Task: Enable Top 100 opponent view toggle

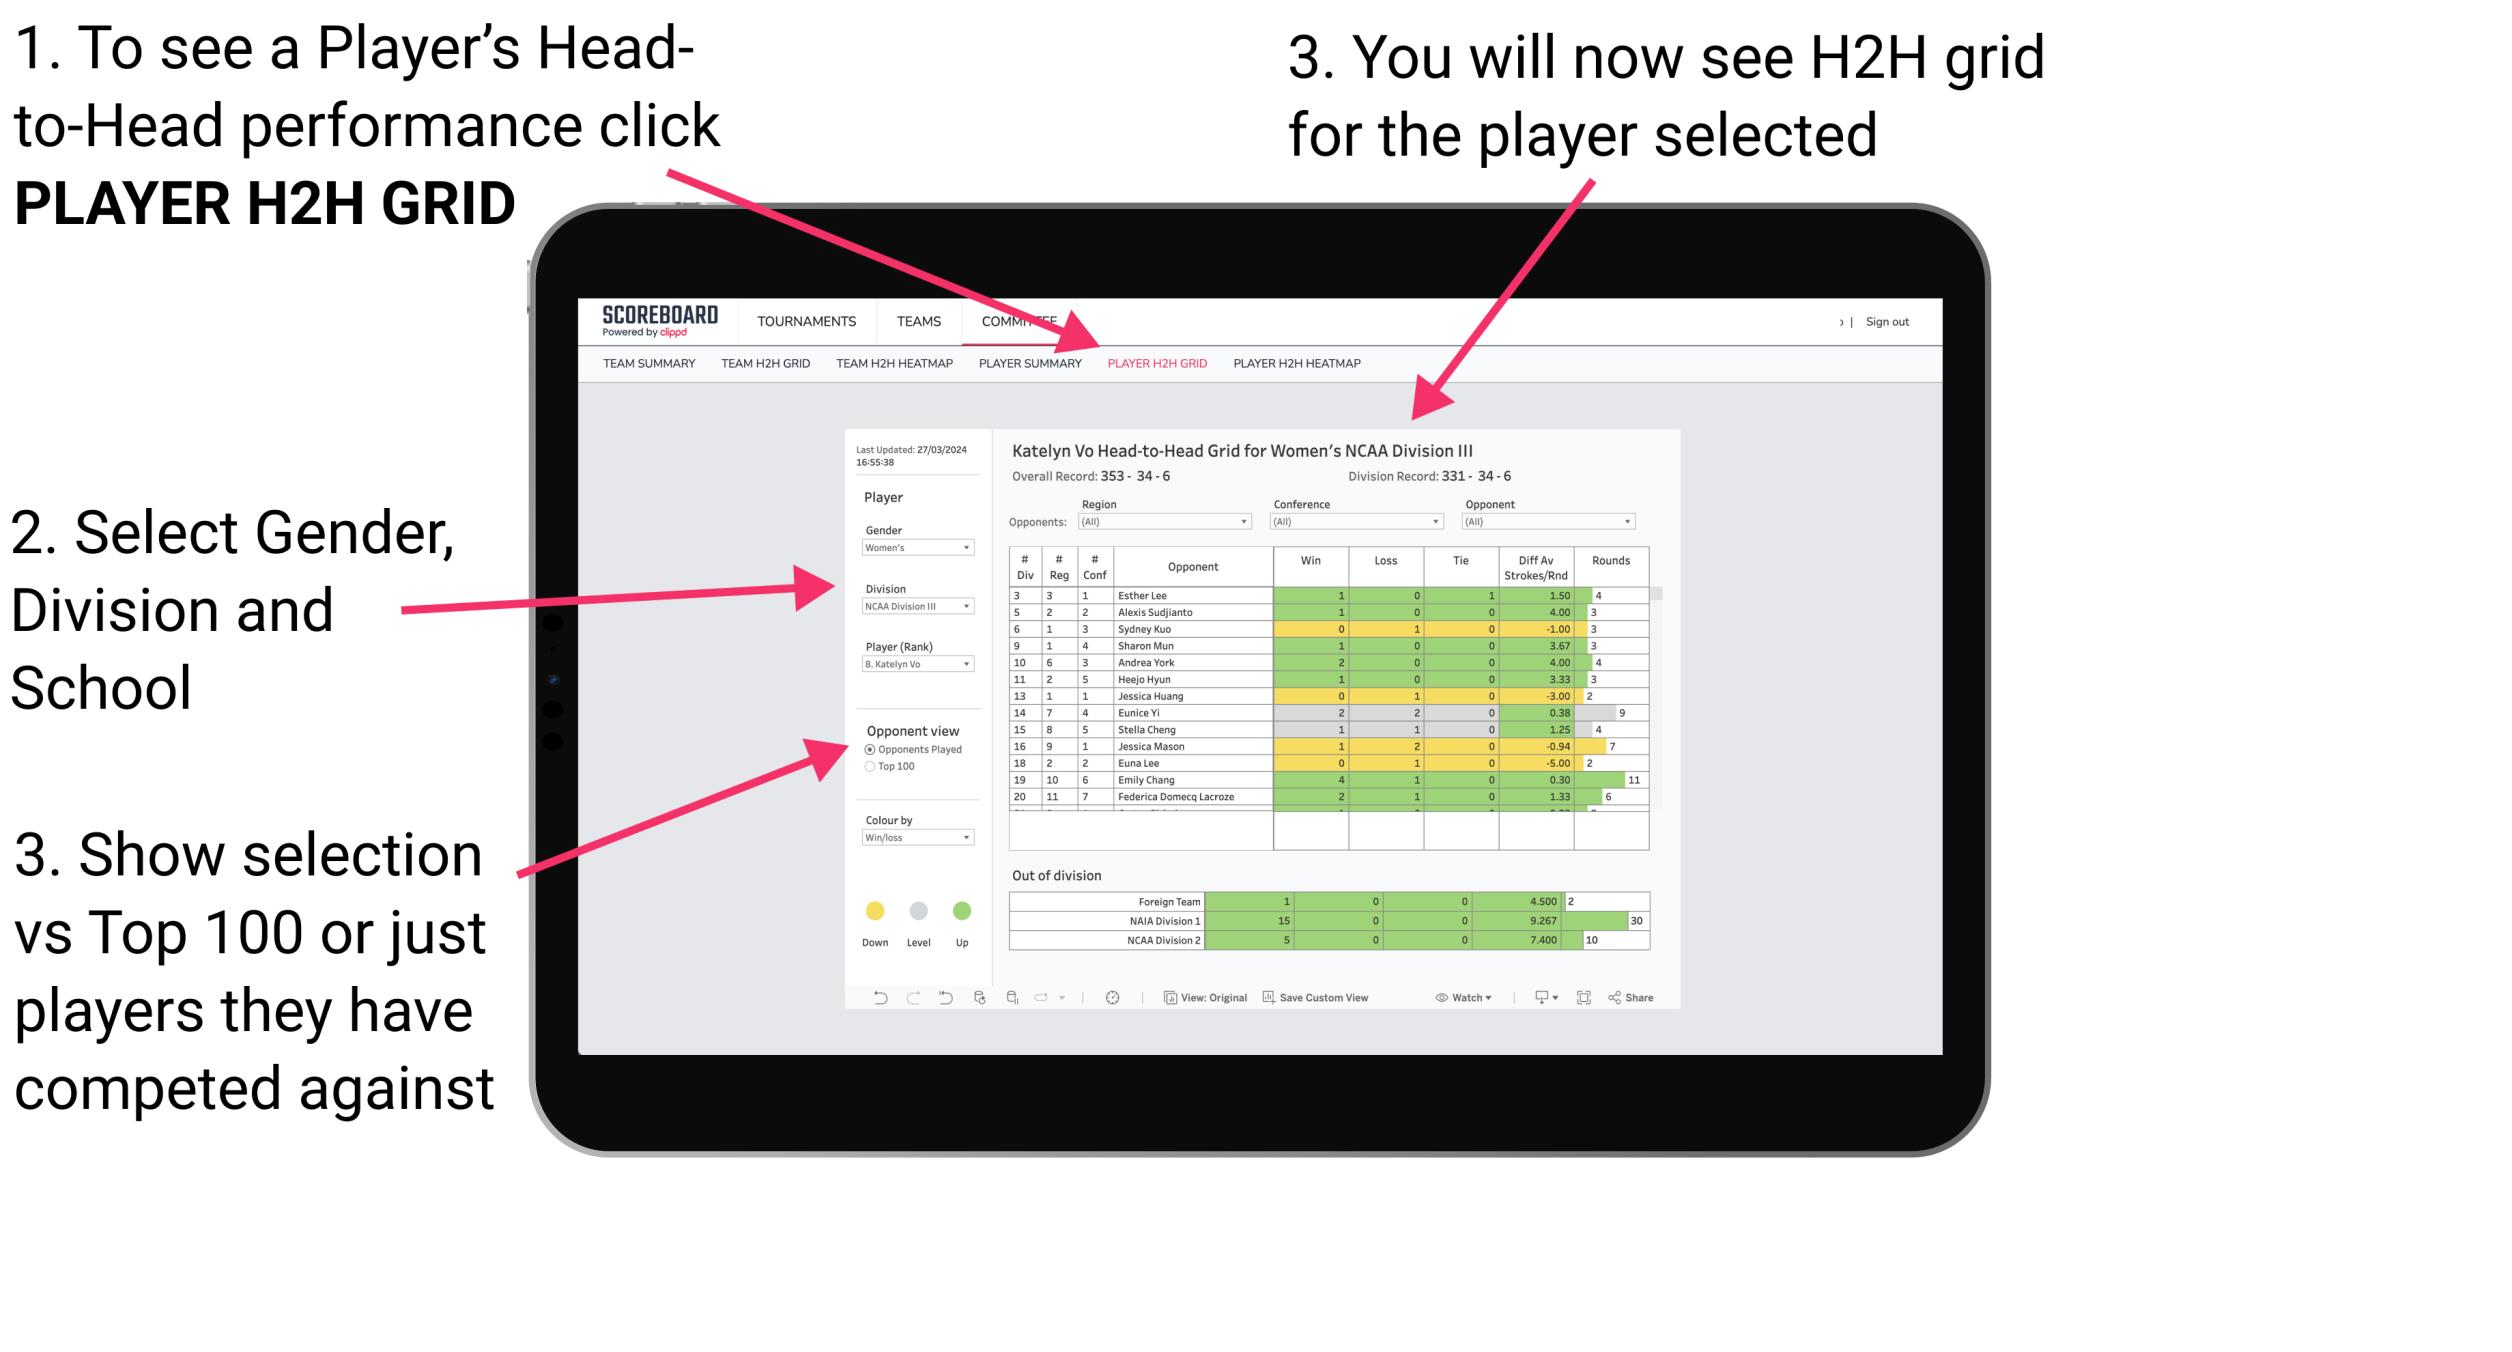Action: [x=867, y=771]
